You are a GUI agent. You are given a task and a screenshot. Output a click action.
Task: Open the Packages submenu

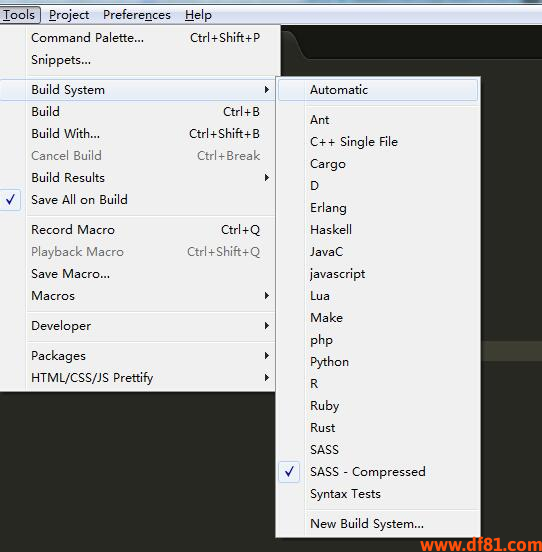coord(137,356)
